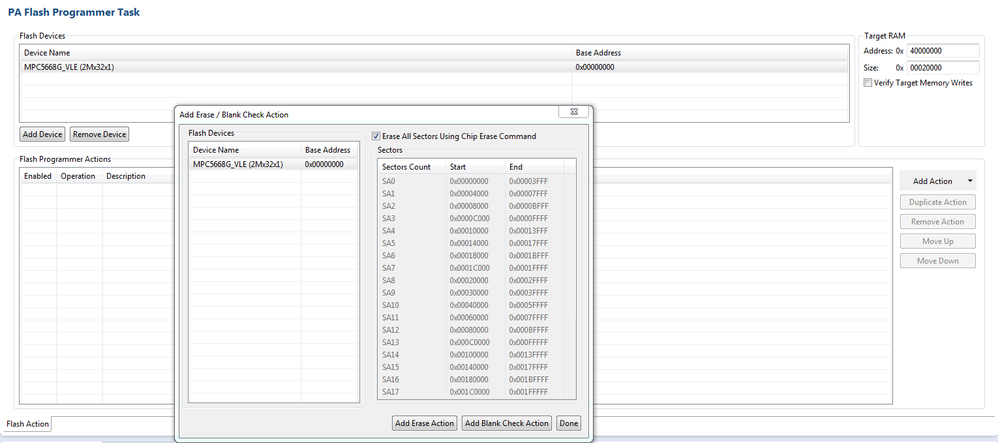Click the Remove Device button

99,134
